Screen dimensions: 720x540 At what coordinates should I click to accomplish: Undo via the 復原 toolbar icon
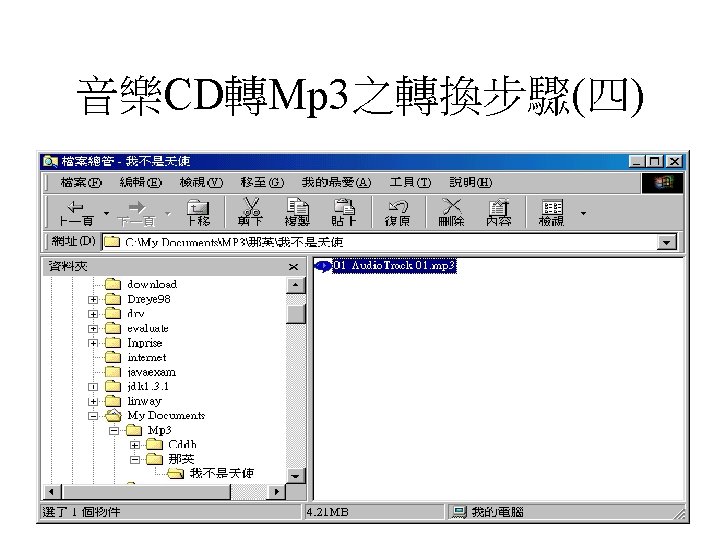(x=398, y=213)
